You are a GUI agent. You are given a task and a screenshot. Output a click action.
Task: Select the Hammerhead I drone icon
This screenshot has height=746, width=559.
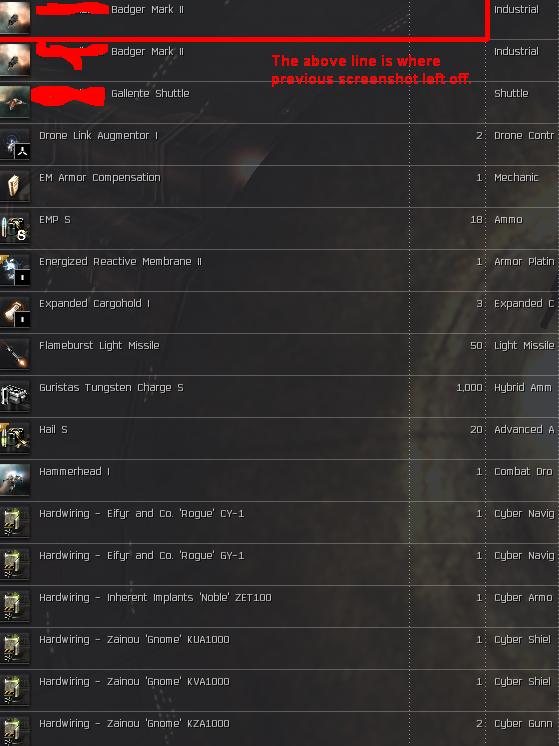tap(15, 480)
